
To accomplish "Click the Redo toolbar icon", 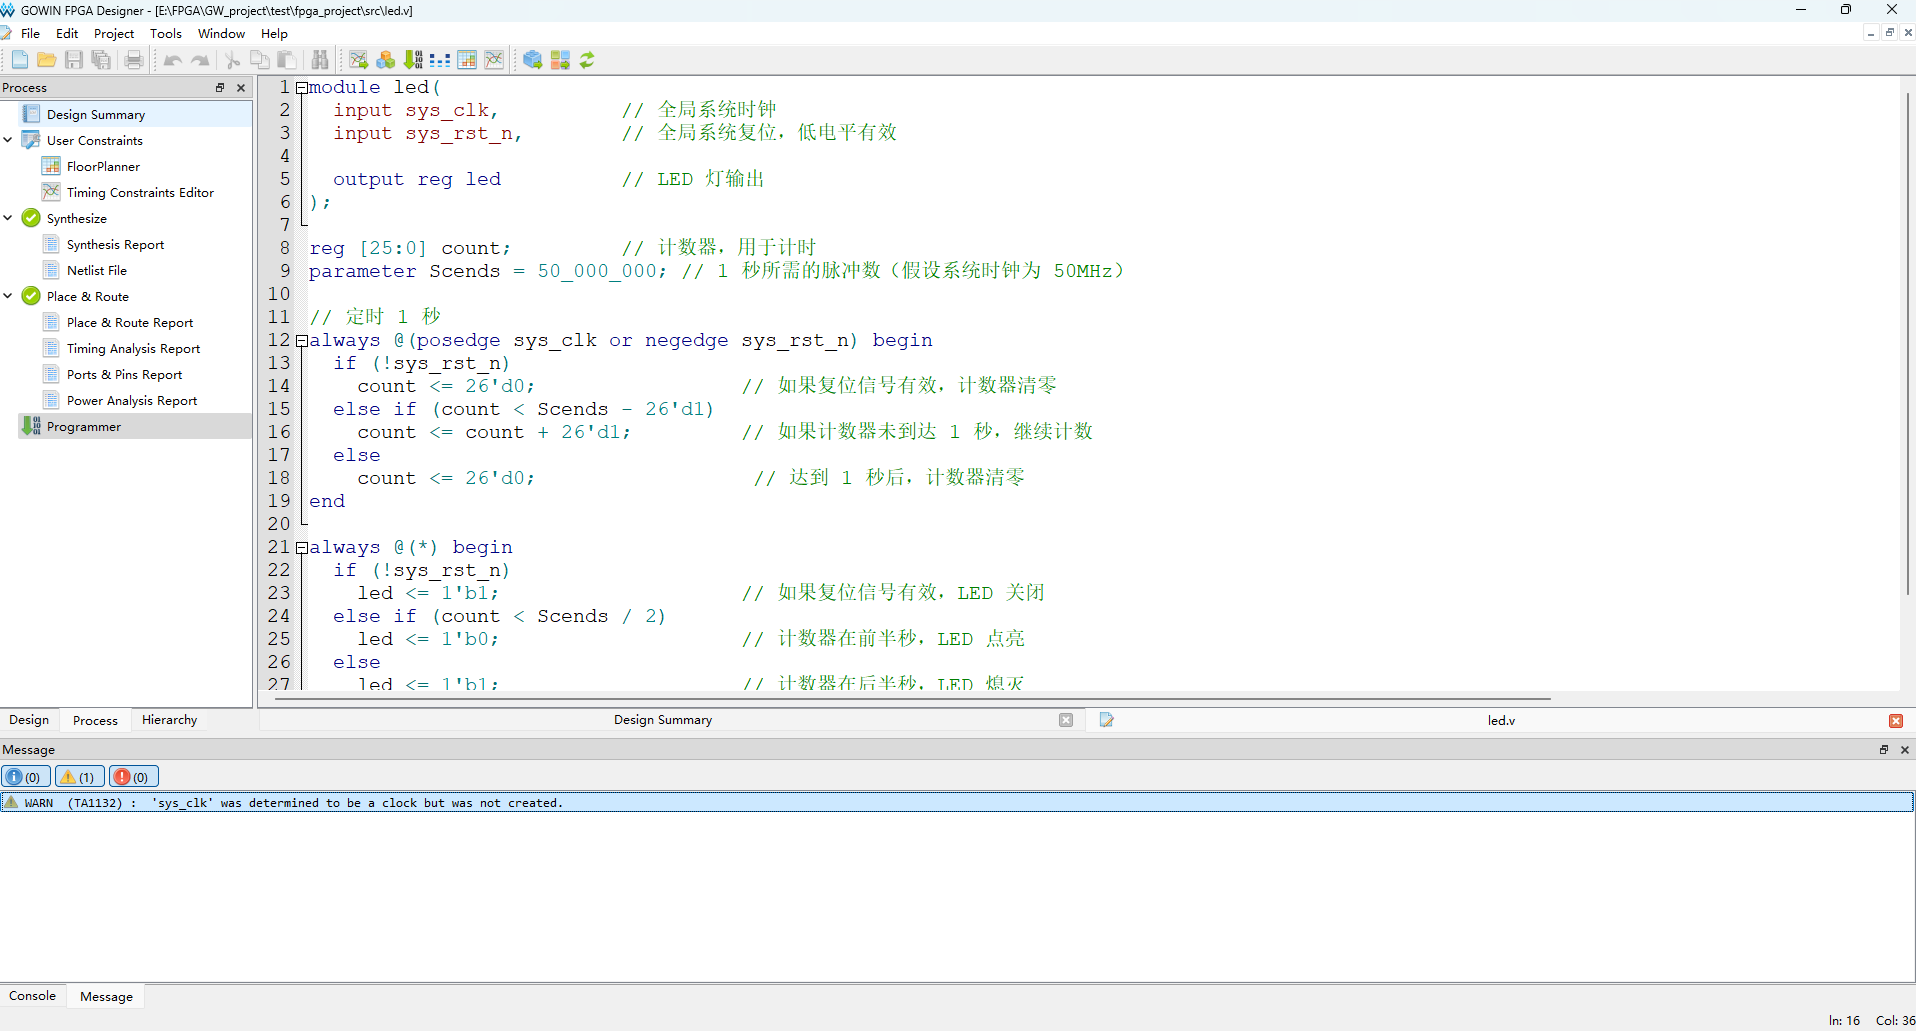I will [200, 60].
